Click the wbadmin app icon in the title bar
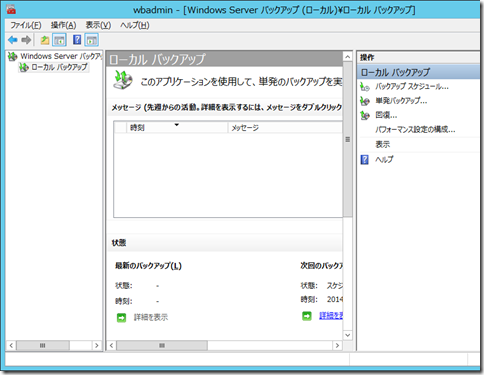The width and height of the screenshot is (484, 375). 11,10
